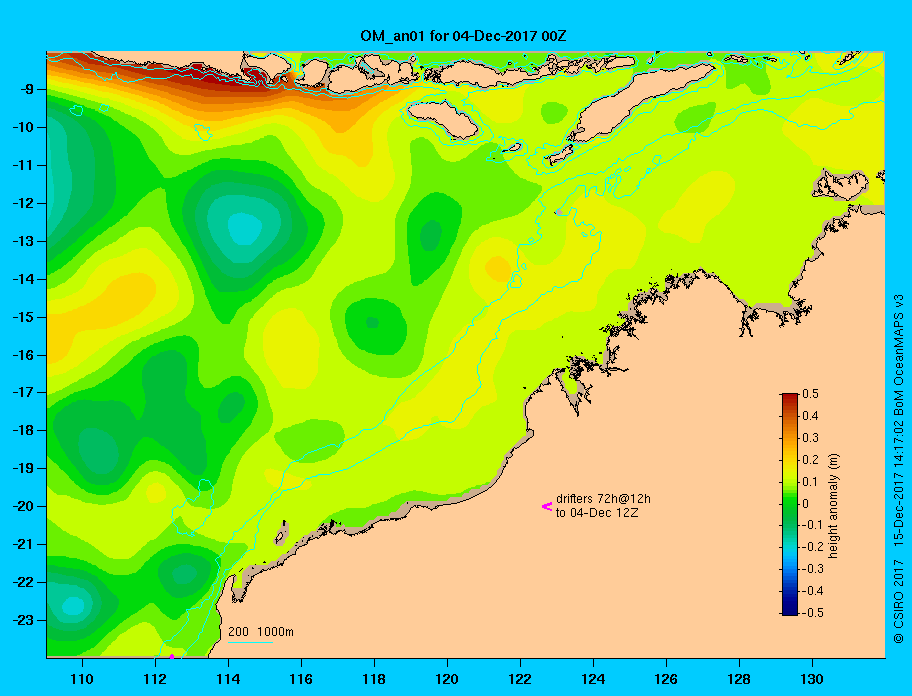The height and width of the screenshot is (696, 912).
Task: Click the -11 latitude axis label
Action: 23,165
